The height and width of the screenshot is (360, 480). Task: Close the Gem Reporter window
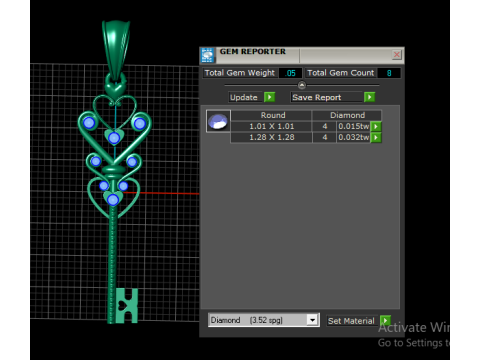pos(396,54)
